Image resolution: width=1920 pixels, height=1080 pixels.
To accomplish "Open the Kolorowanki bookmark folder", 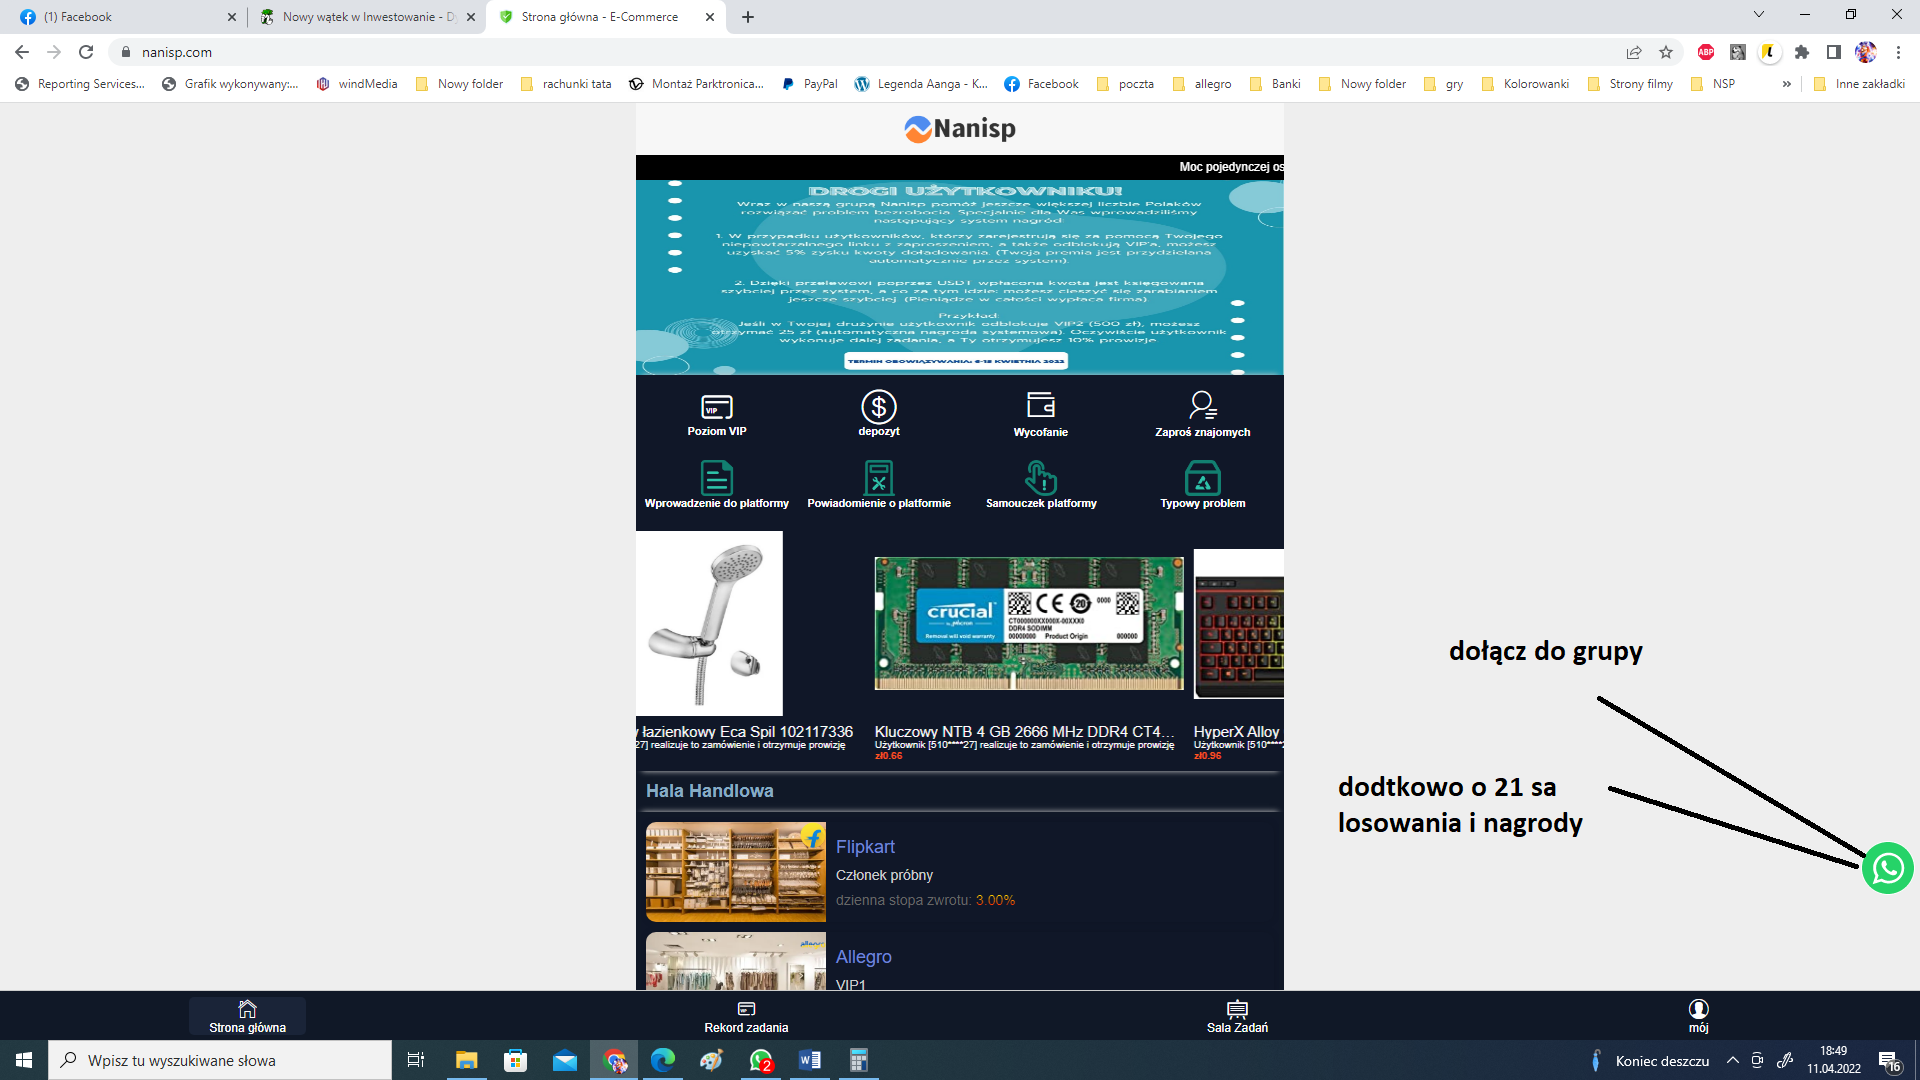I will (1526, 84).
